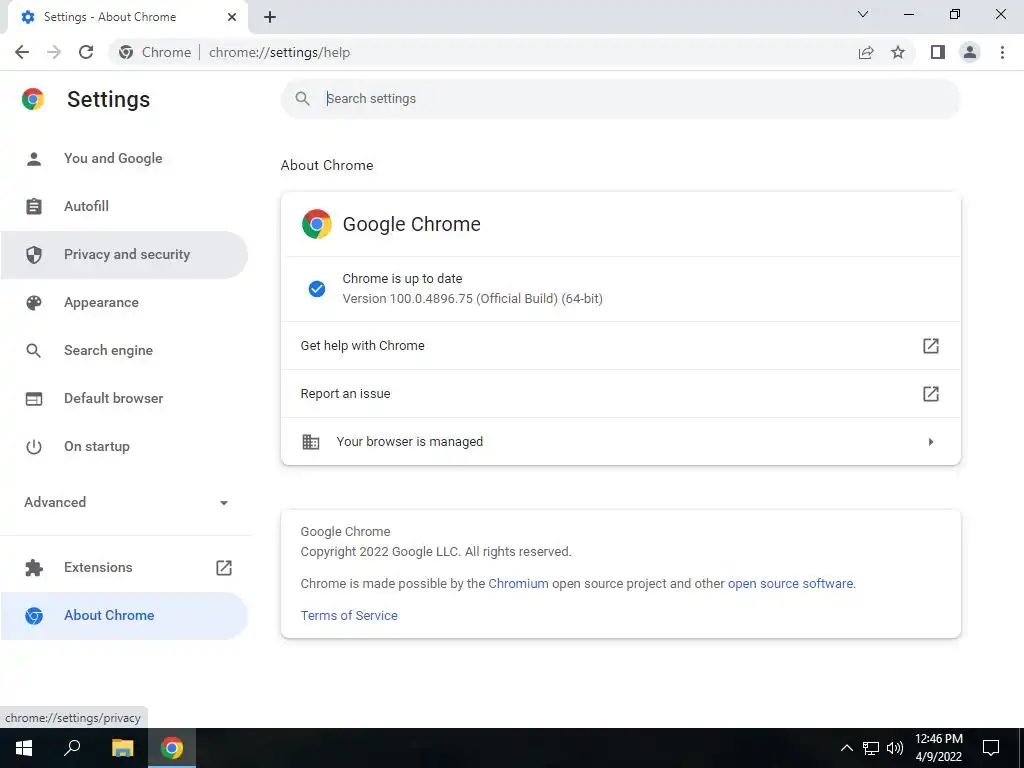Go back using the browser back arrow
The height and width of the screenshot is (768, 1024).
pyautogui.click(x=22, y=52)
